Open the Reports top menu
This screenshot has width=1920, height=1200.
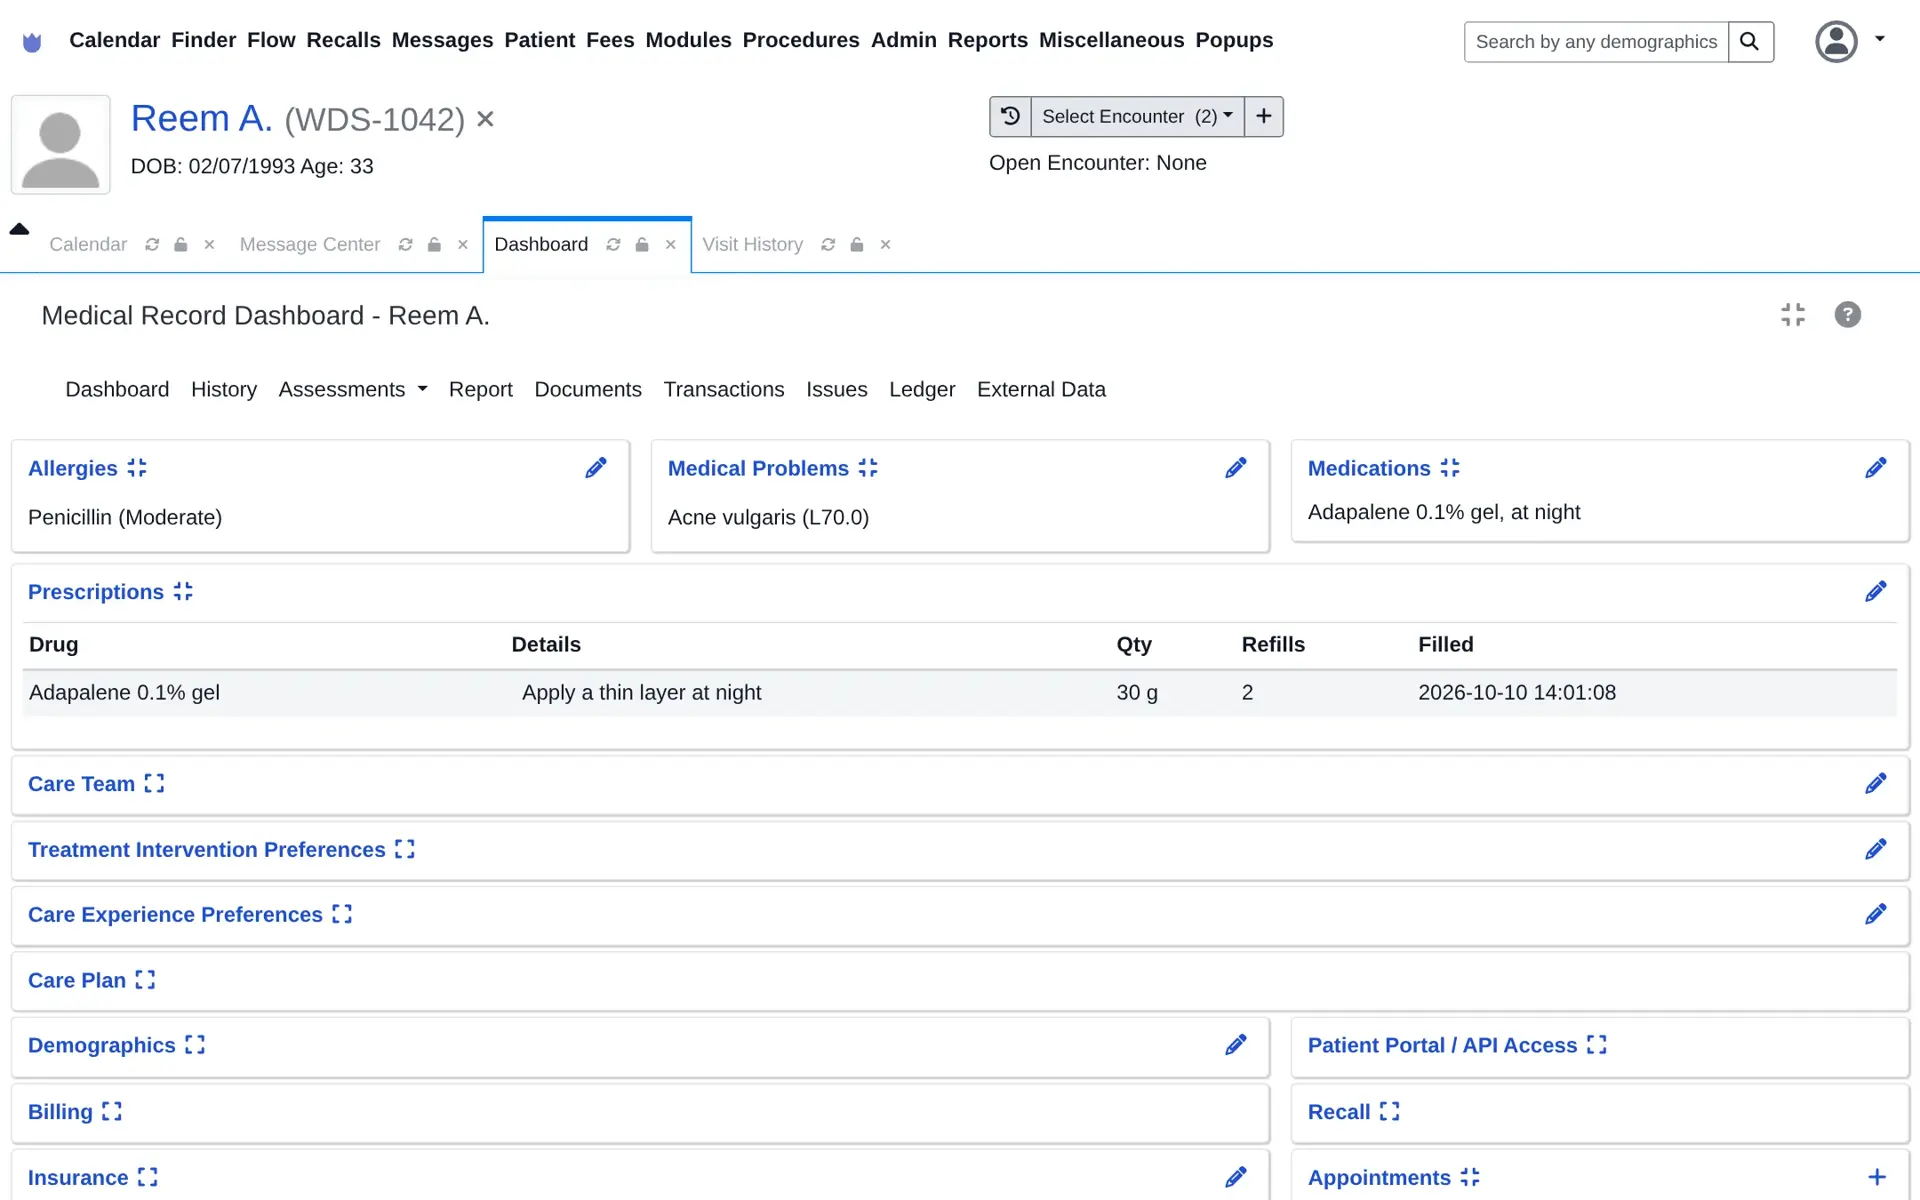(988, 40)
